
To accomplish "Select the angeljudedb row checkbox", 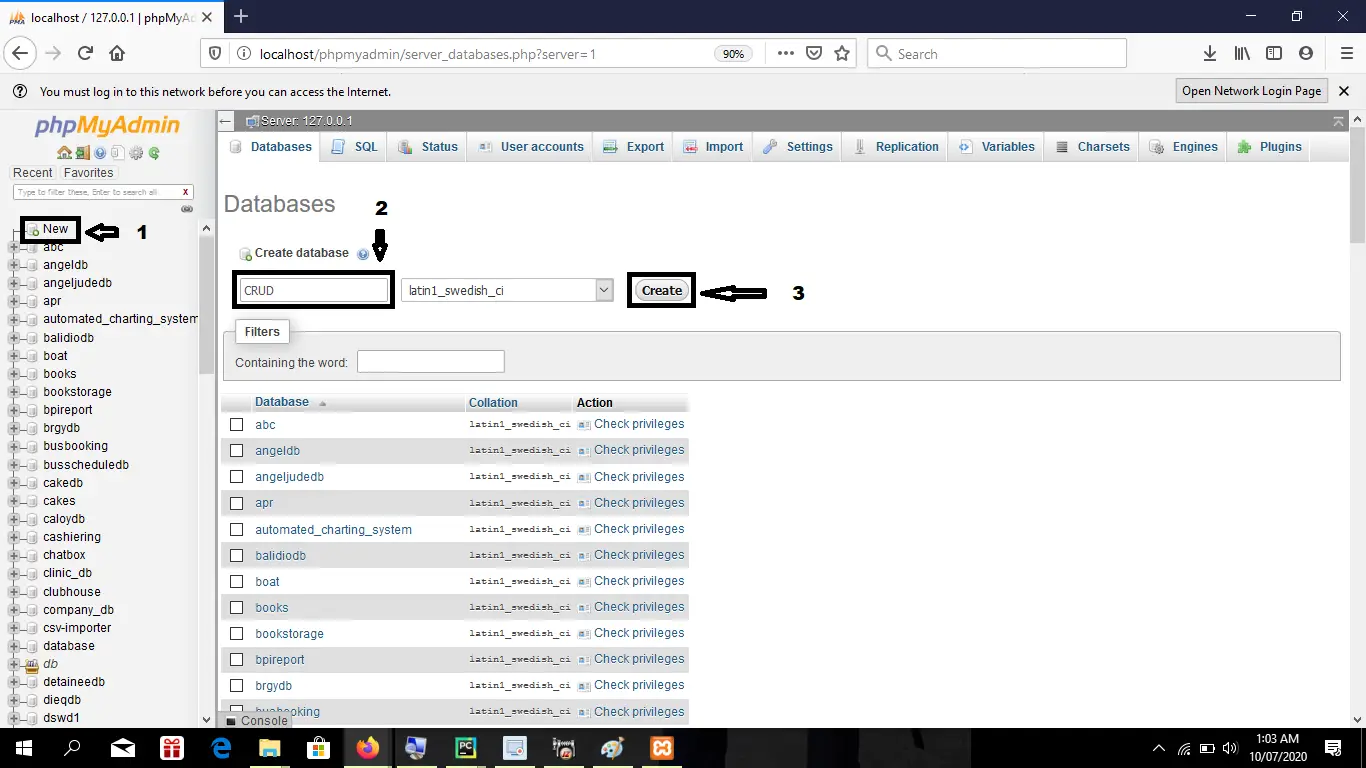I will click(x=237, y=476).
